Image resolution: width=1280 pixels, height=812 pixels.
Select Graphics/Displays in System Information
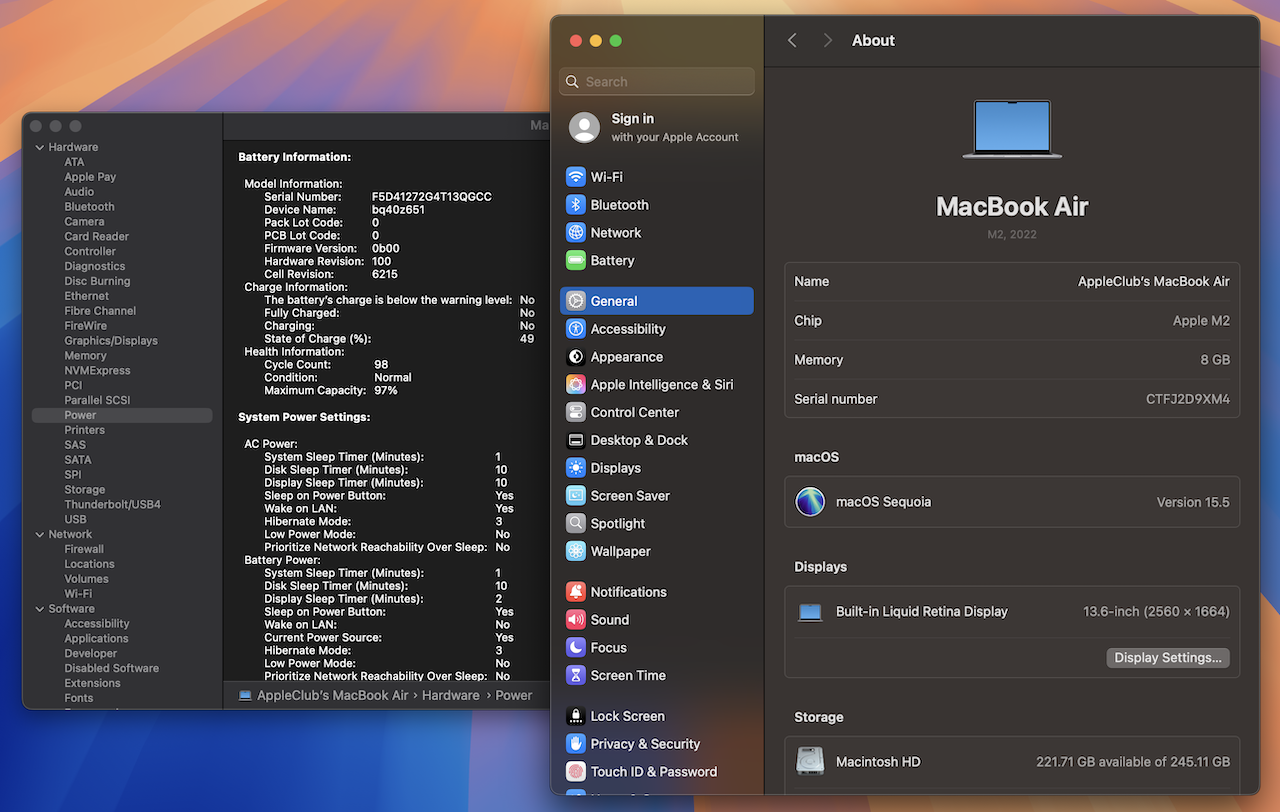point(111,341)
